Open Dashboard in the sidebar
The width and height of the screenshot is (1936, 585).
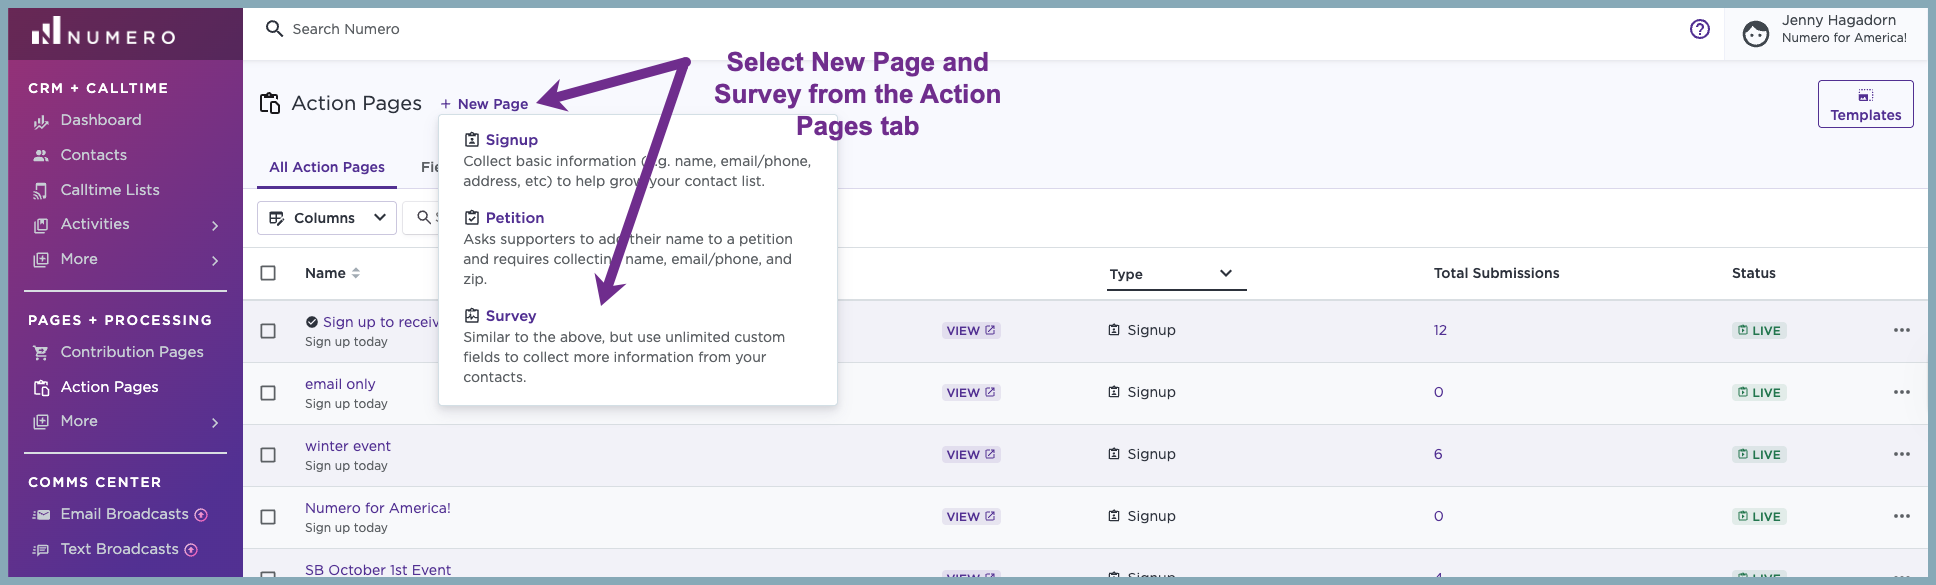click(100, 120)
